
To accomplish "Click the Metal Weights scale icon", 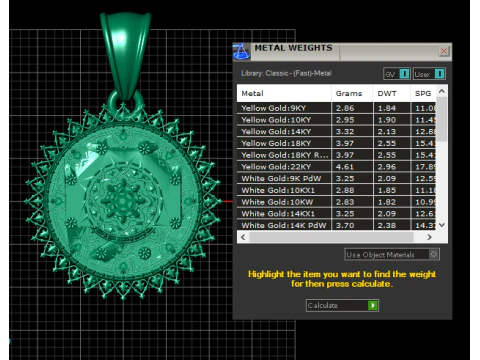I will coord(241,52).
